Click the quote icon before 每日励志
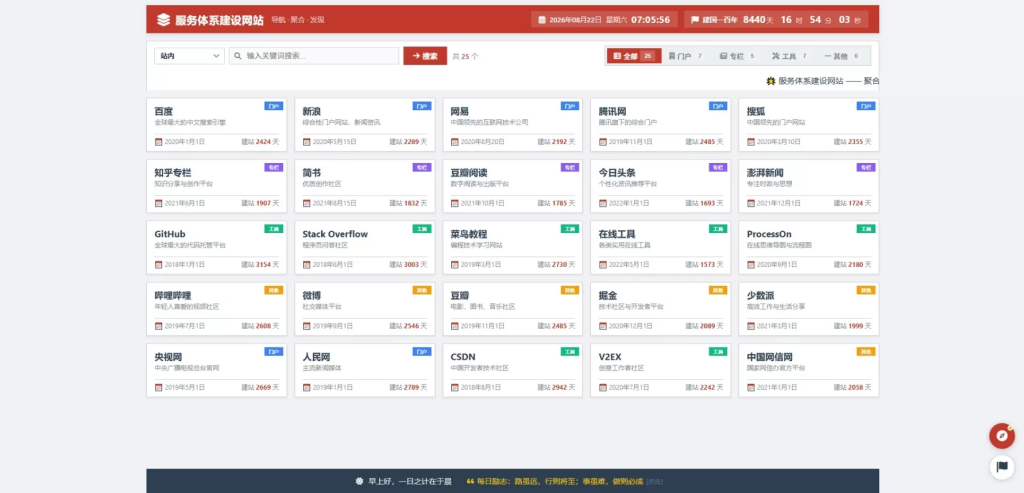Viewport: 1024px width, 493px height. [x=470, y=481]
